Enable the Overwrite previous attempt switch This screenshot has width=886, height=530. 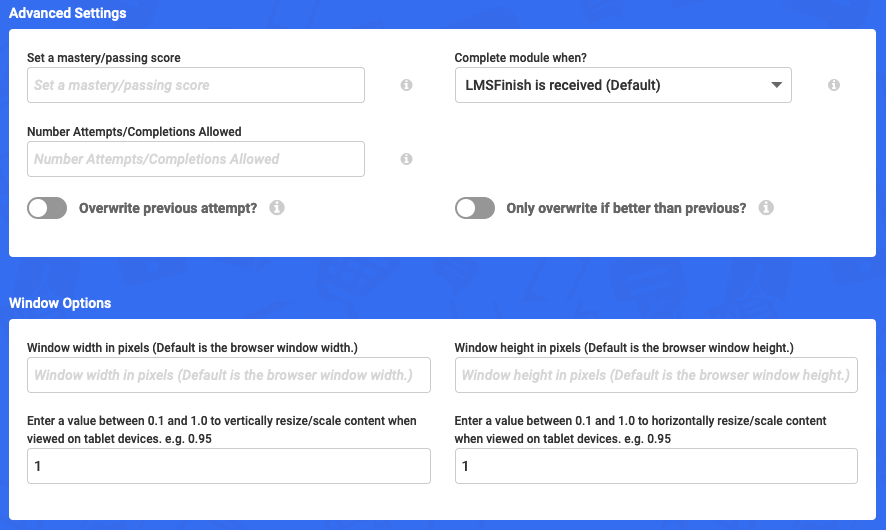[47, 208]
